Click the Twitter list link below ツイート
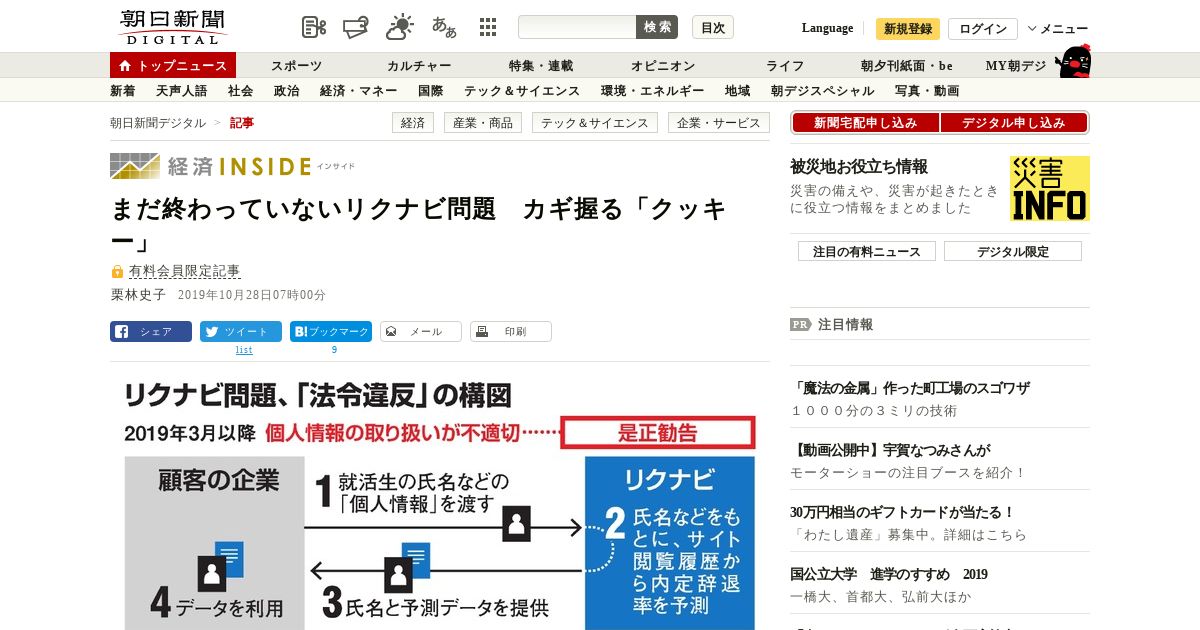The width and height of the screenshot is (1200, 630). click(244, 350)
